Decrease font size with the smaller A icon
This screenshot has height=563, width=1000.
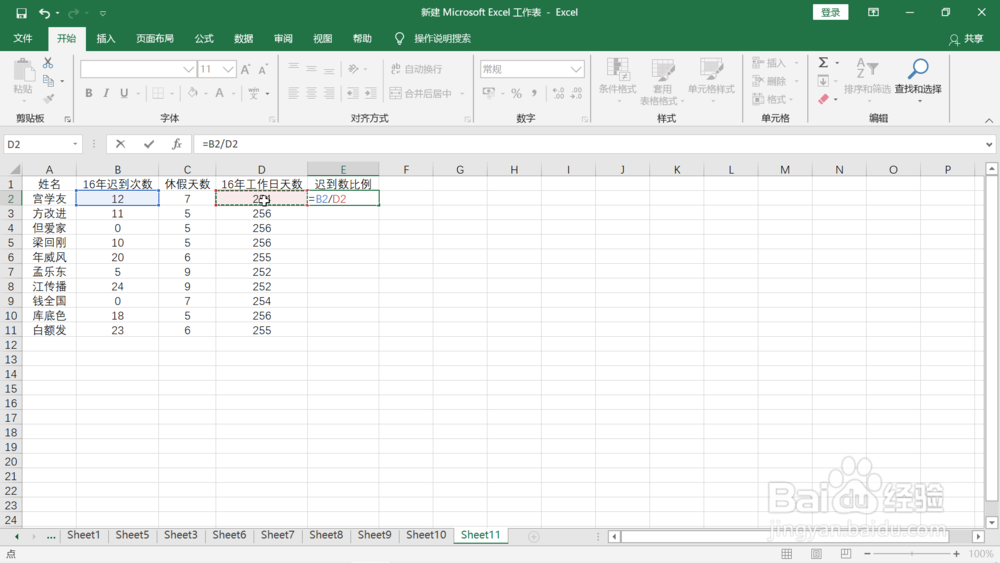[x=262, y=69]
